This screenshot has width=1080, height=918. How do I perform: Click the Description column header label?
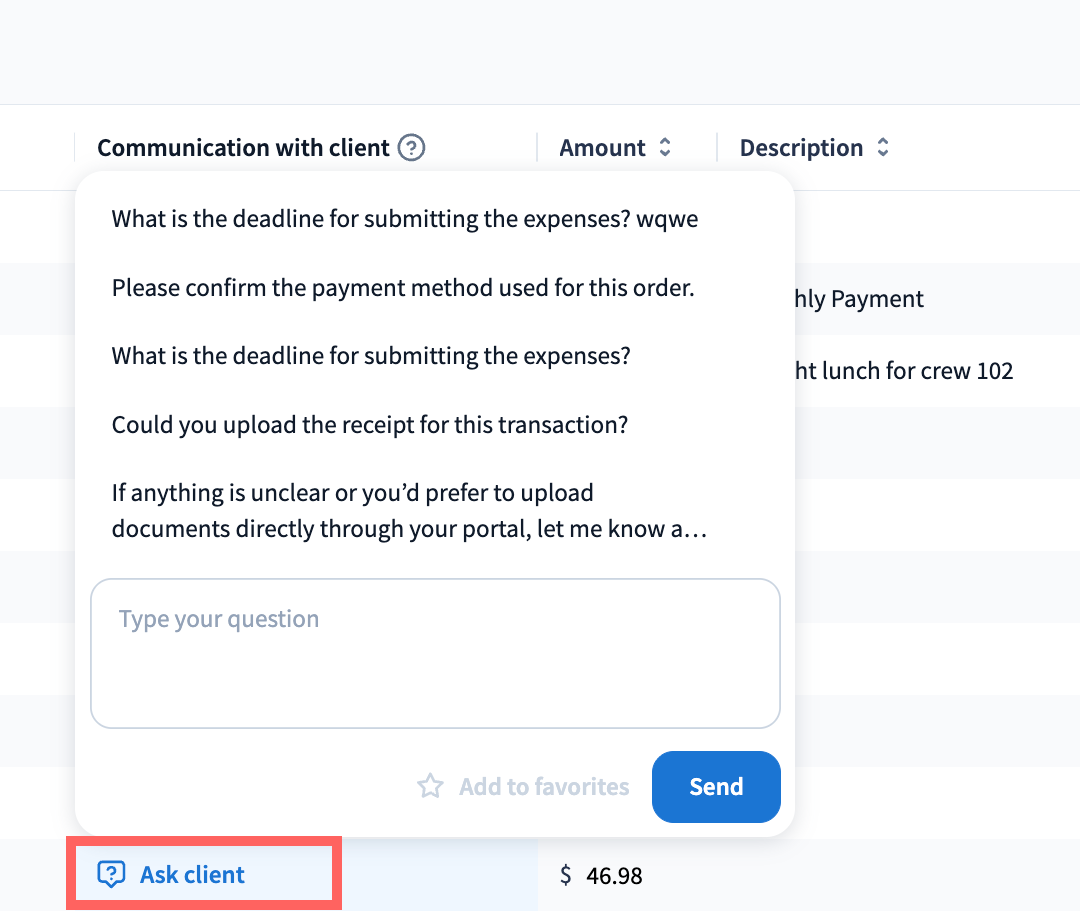(801, 148)
